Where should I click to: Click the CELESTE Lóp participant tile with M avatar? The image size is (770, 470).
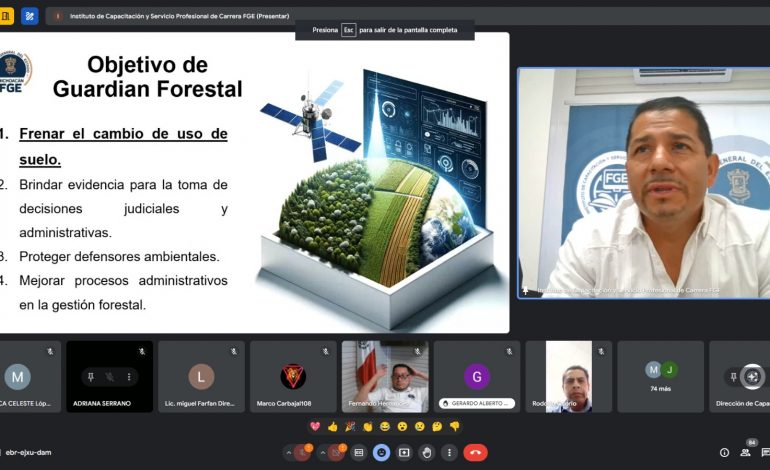click(x=29, y=377)
